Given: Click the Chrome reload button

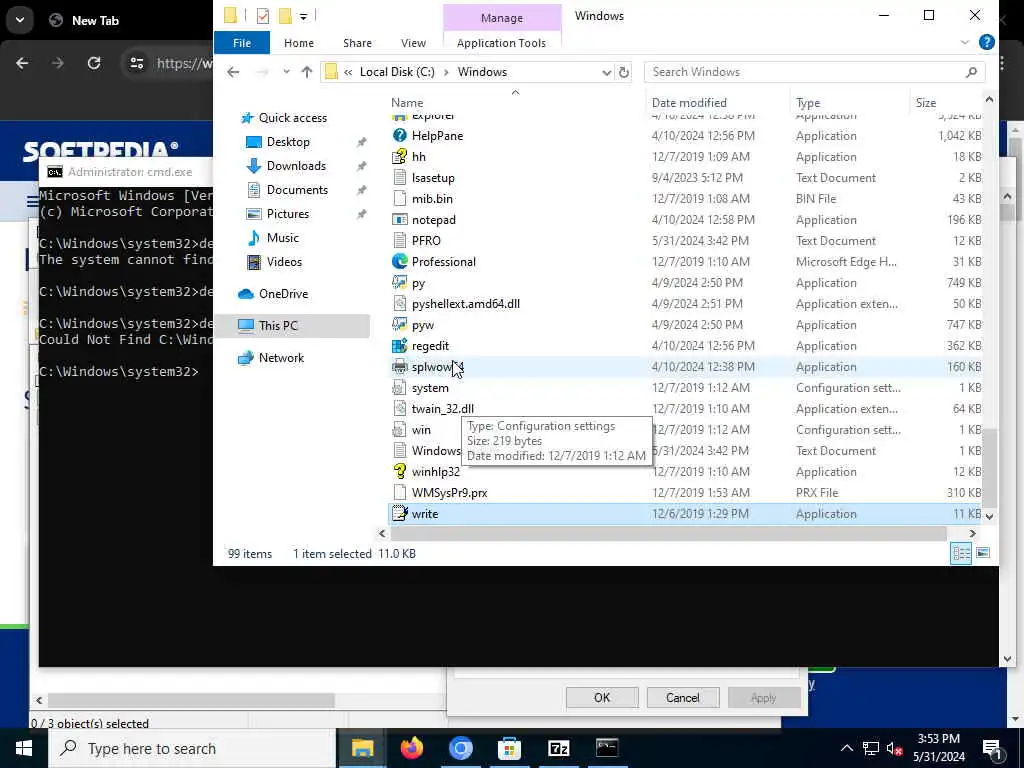Looking at the screenshot, I should coord(94,63).
